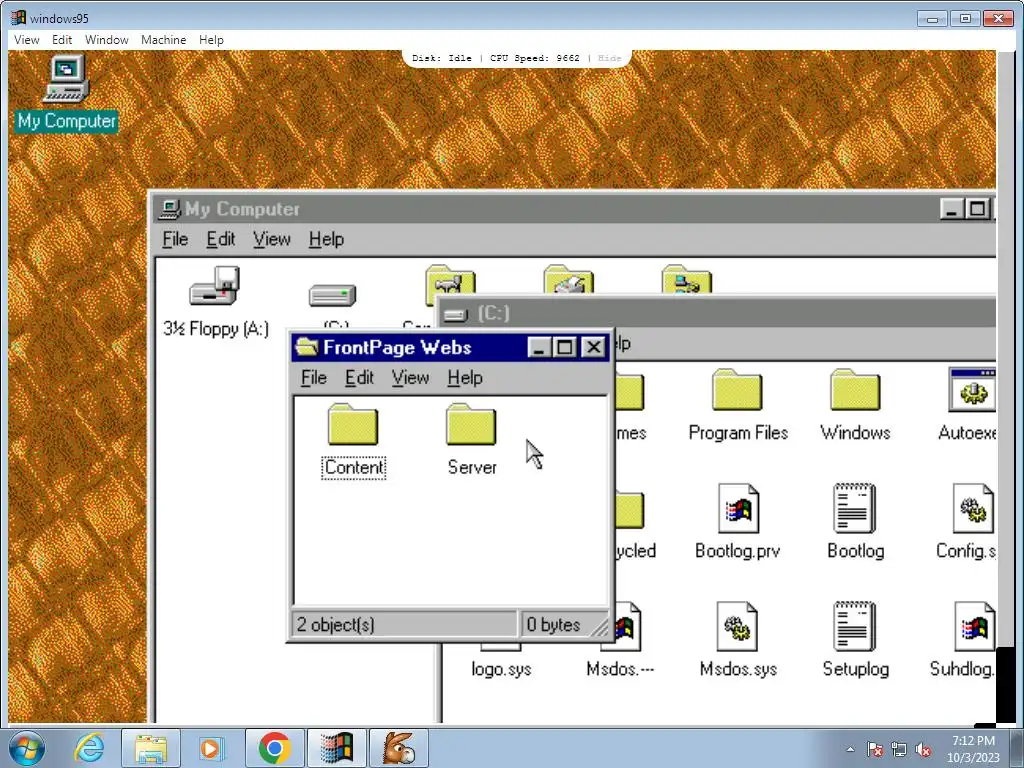Viewport: 1024px width, 768px height.
Task: Open Edit menu in My Computer window
Action: click(221, 239)
